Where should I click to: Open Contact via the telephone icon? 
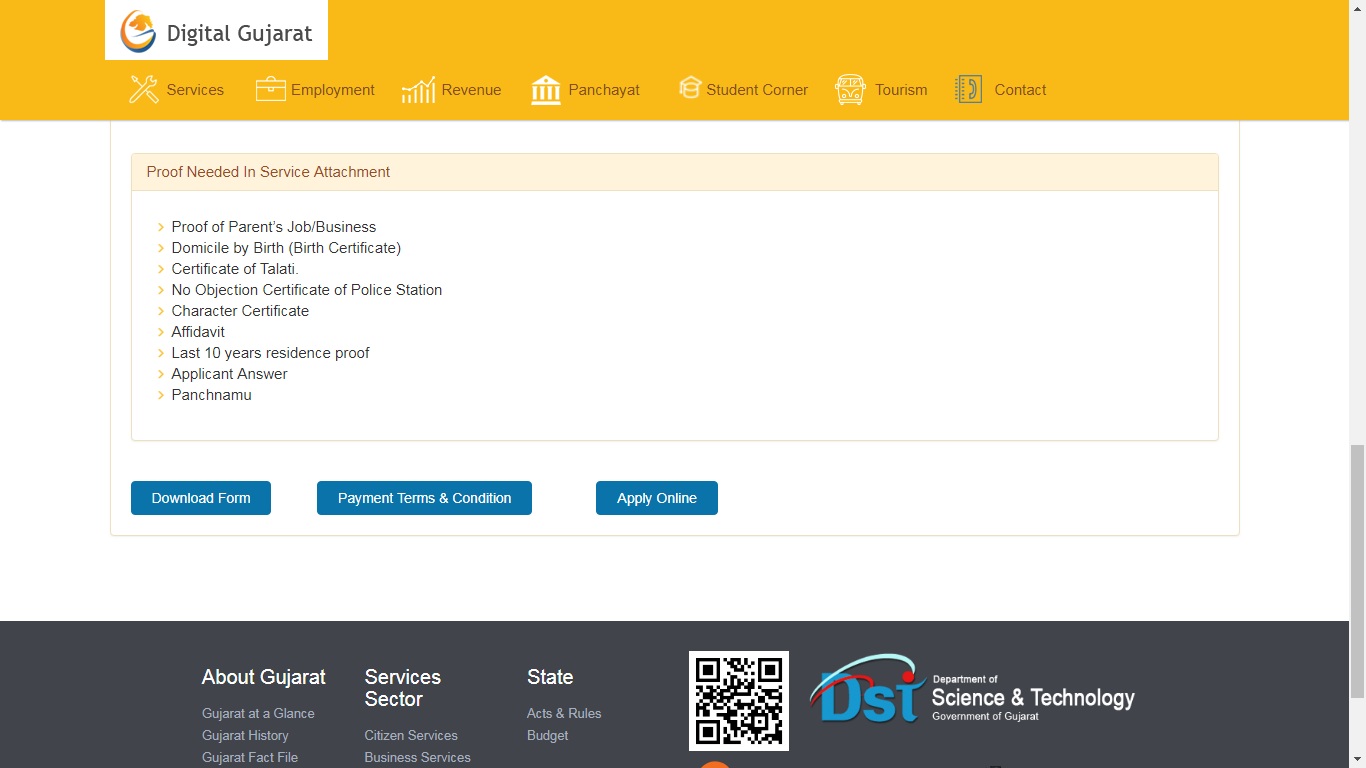click(967, 89)
